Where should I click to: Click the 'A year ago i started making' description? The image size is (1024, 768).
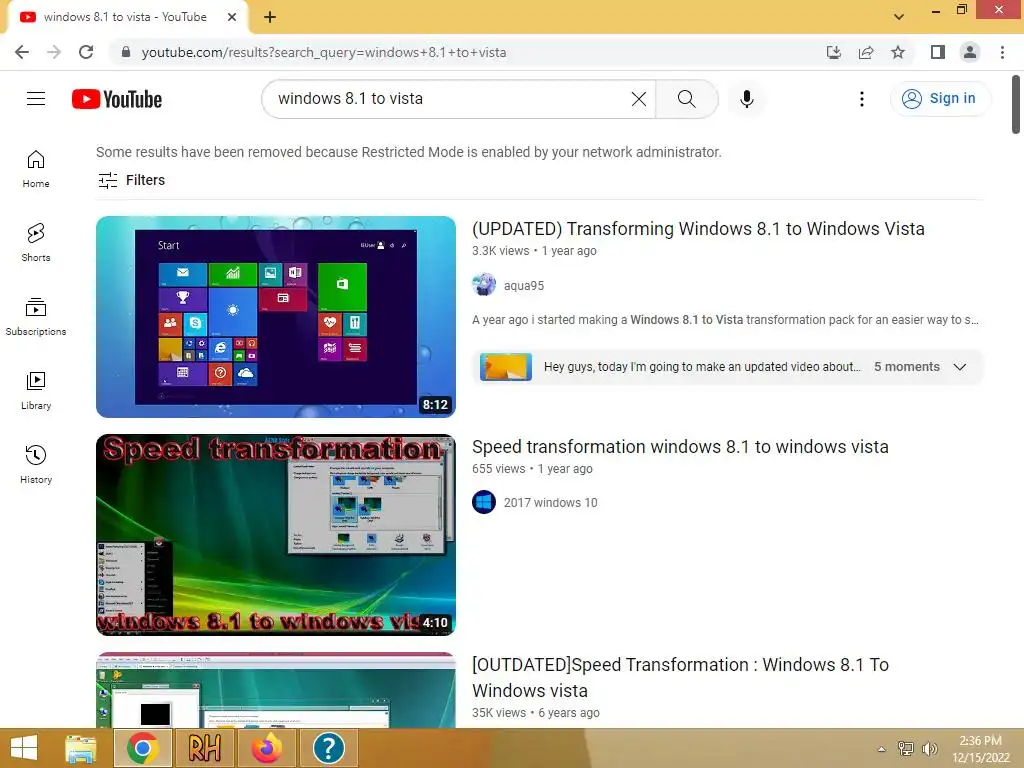pyautogui.click(x=725, y=320)
